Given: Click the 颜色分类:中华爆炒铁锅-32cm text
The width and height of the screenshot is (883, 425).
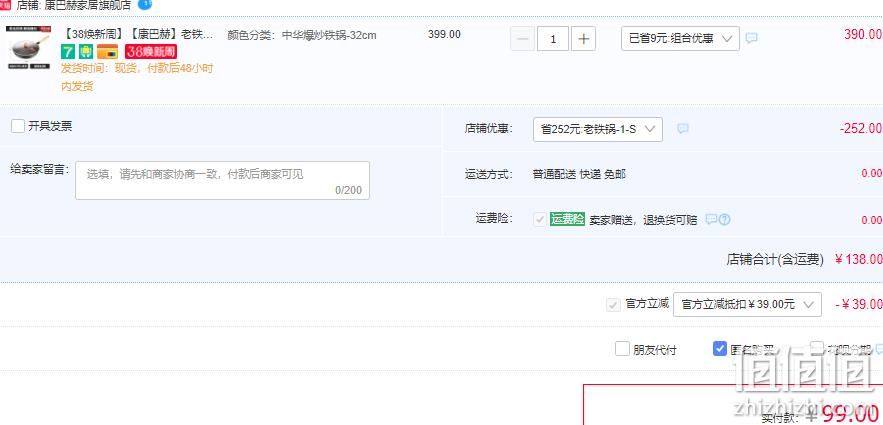Looking at the screenshot, I should [x=302, y=35].
